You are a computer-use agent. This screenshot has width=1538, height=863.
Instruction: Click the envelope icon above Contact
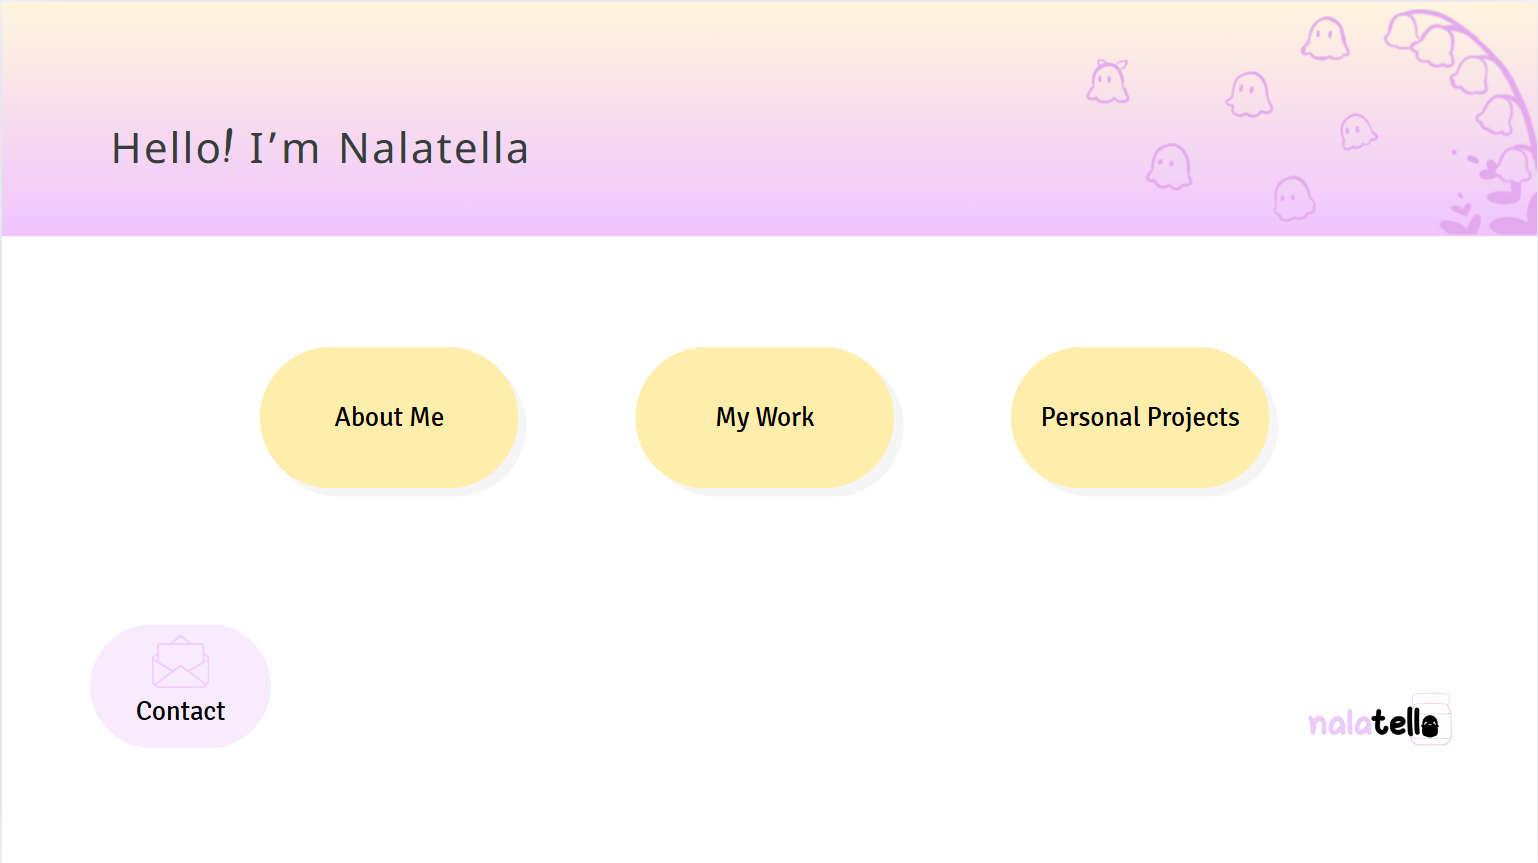pyautogui.click(x=180, y=662)
